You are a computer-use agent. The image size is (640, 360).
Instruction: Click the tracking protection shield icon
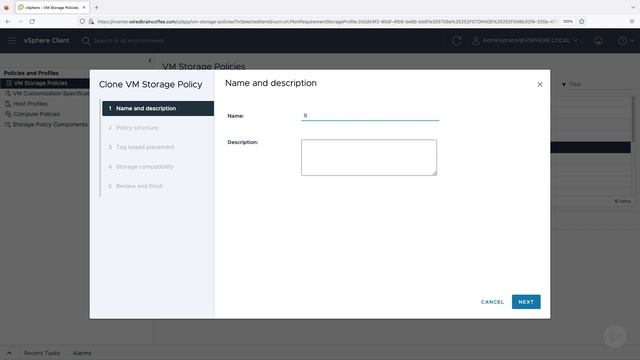(x=82, y=21)
